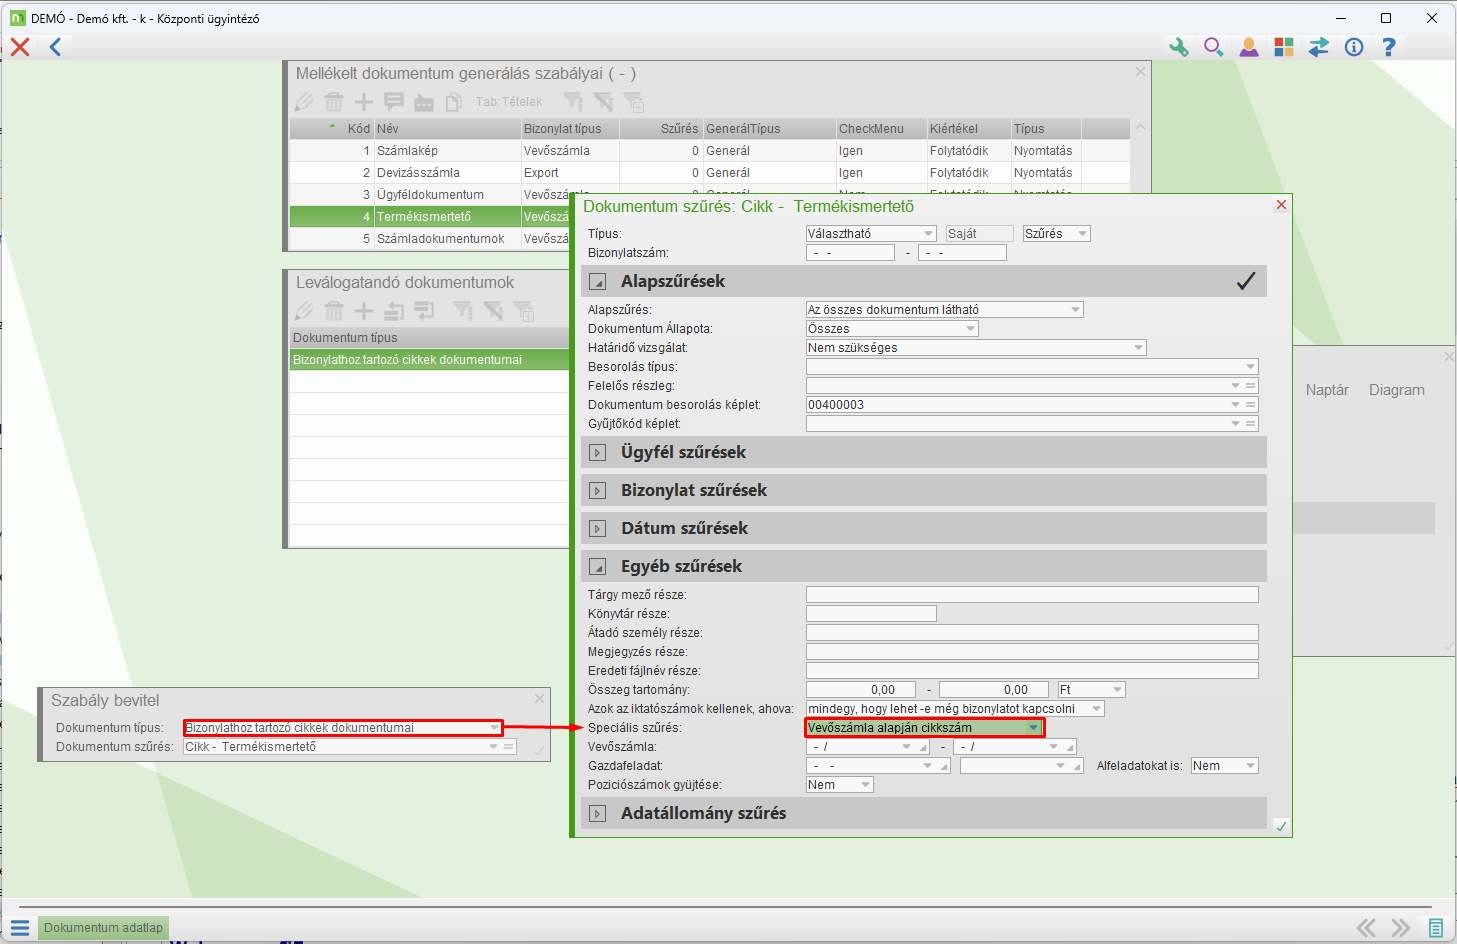Expand the Ügyfél szűrések section
The width and height of the screenshot is (1457, 944).
pos(598,453)
